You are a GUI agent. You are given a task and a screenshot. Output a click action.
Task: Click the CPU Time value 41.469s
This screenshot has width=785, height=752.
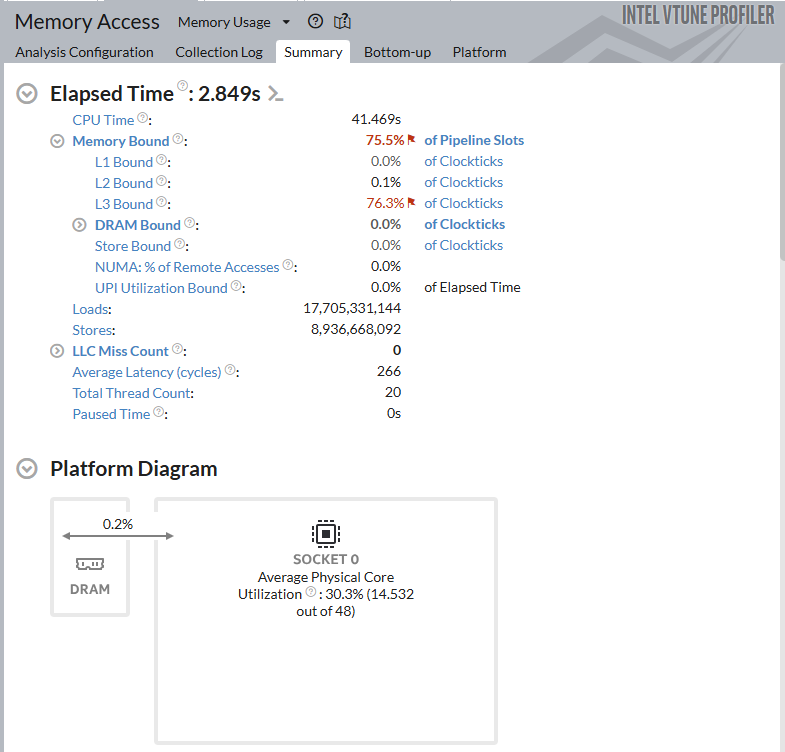point(376,119)
